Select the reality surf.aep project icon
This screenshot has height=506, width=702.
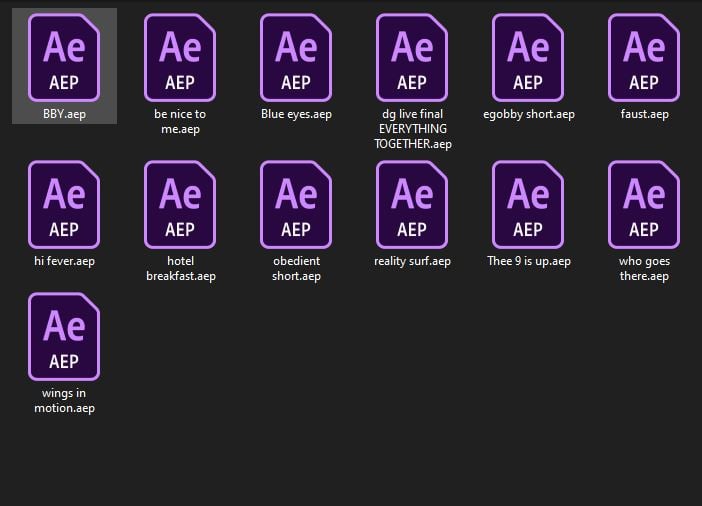tap(412, 205)
